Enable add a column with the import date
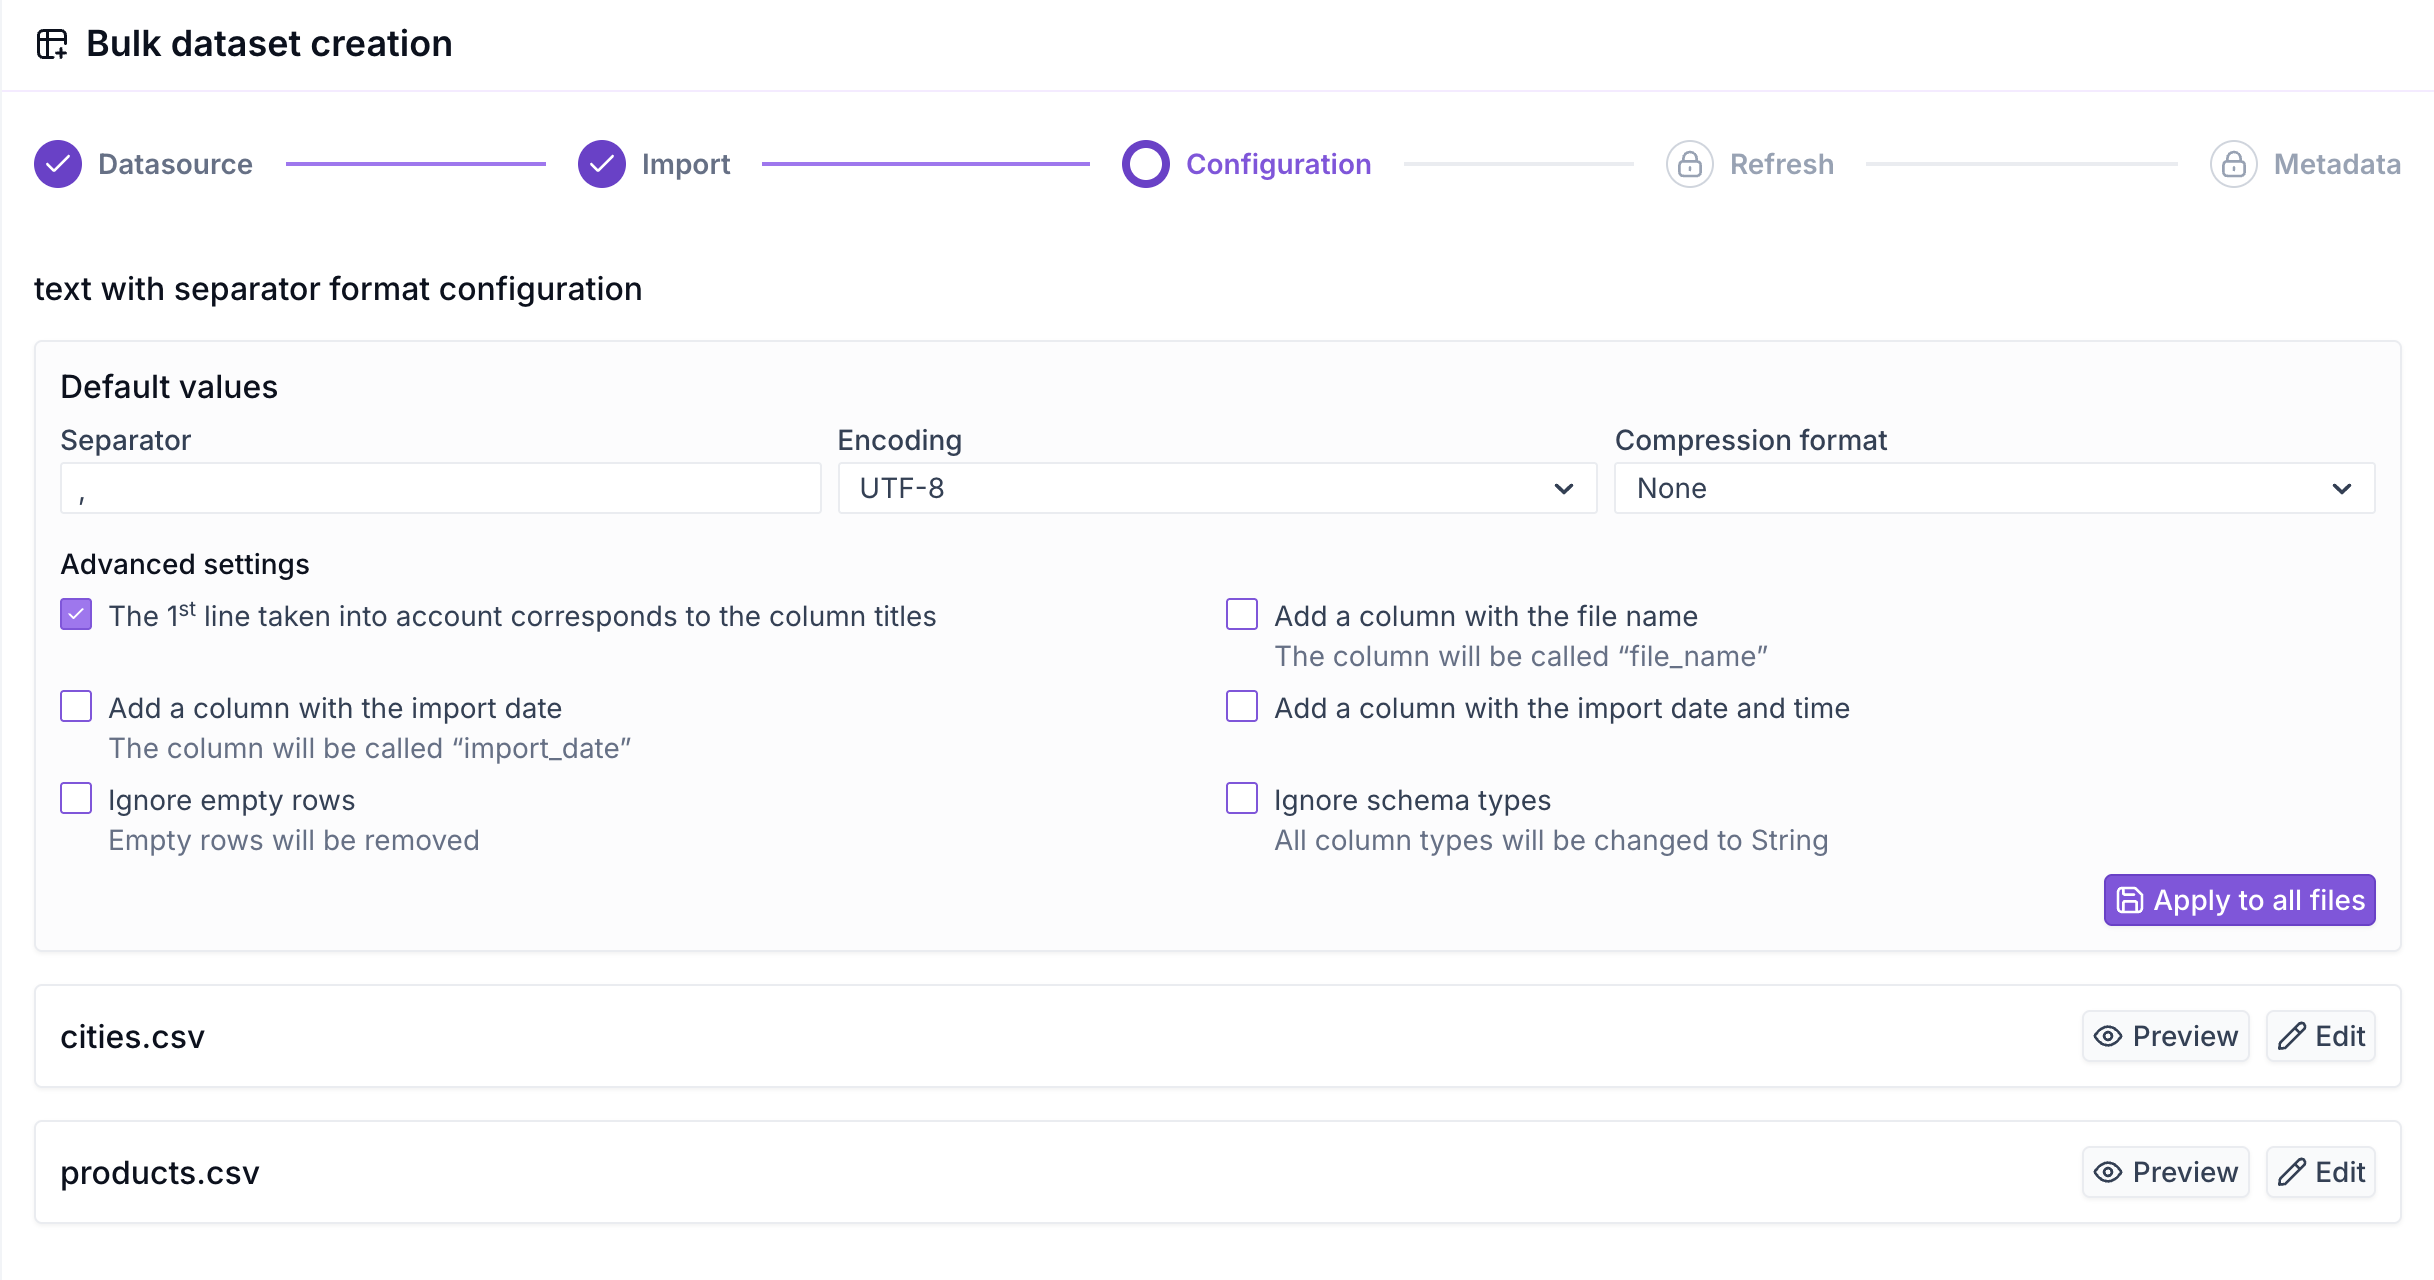Viewport: 2434px width, 1280px height. coord(76,706)
